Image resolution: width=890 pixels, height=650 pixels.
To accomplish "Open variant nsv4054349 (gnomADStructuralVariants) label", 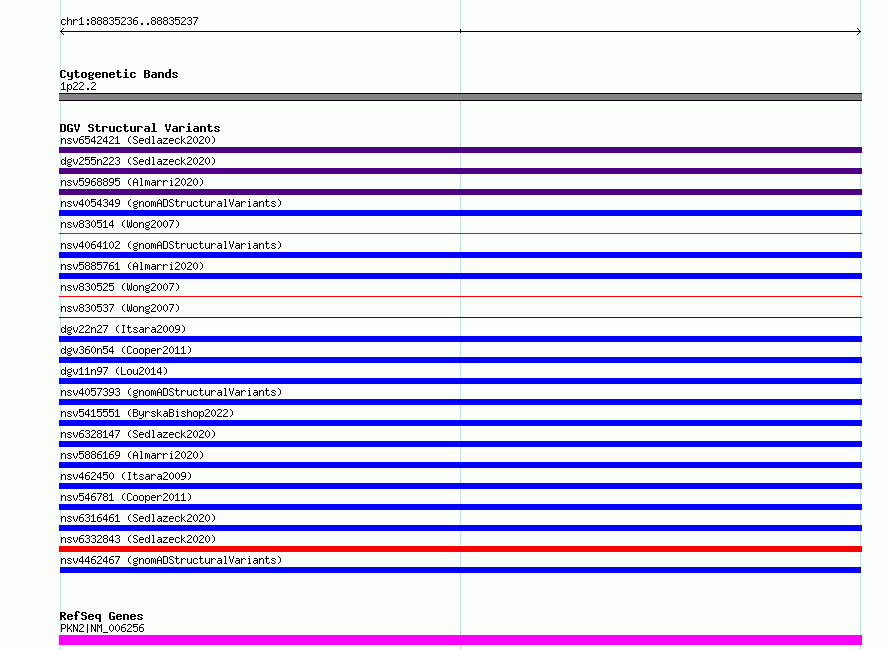I will coord(171,203).
